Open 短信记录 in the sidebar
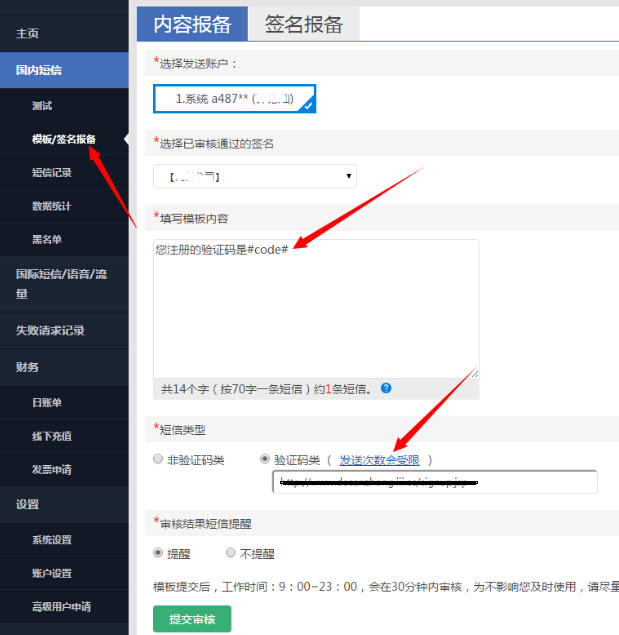 click(x=52, y=173)
